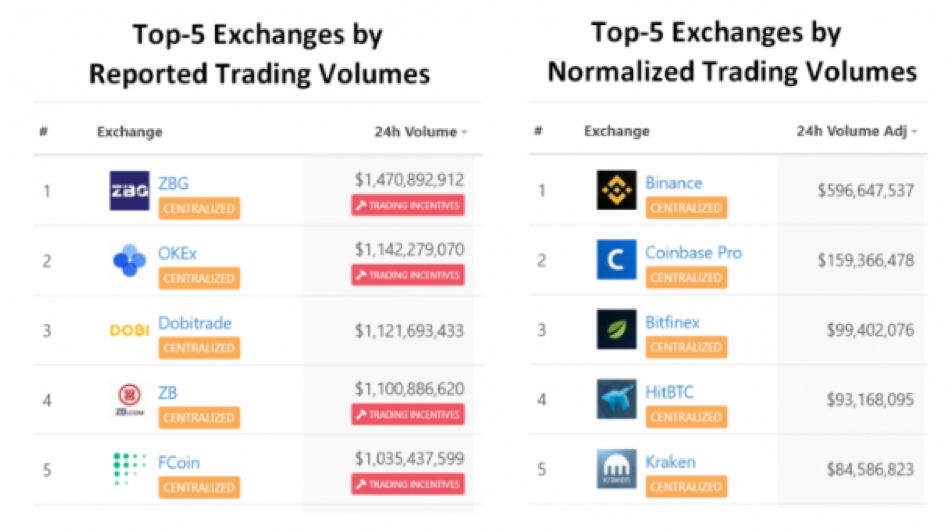Click the Centralized tag under Dobitrade
The image size is (945, 531).
(x=199, y=348)
